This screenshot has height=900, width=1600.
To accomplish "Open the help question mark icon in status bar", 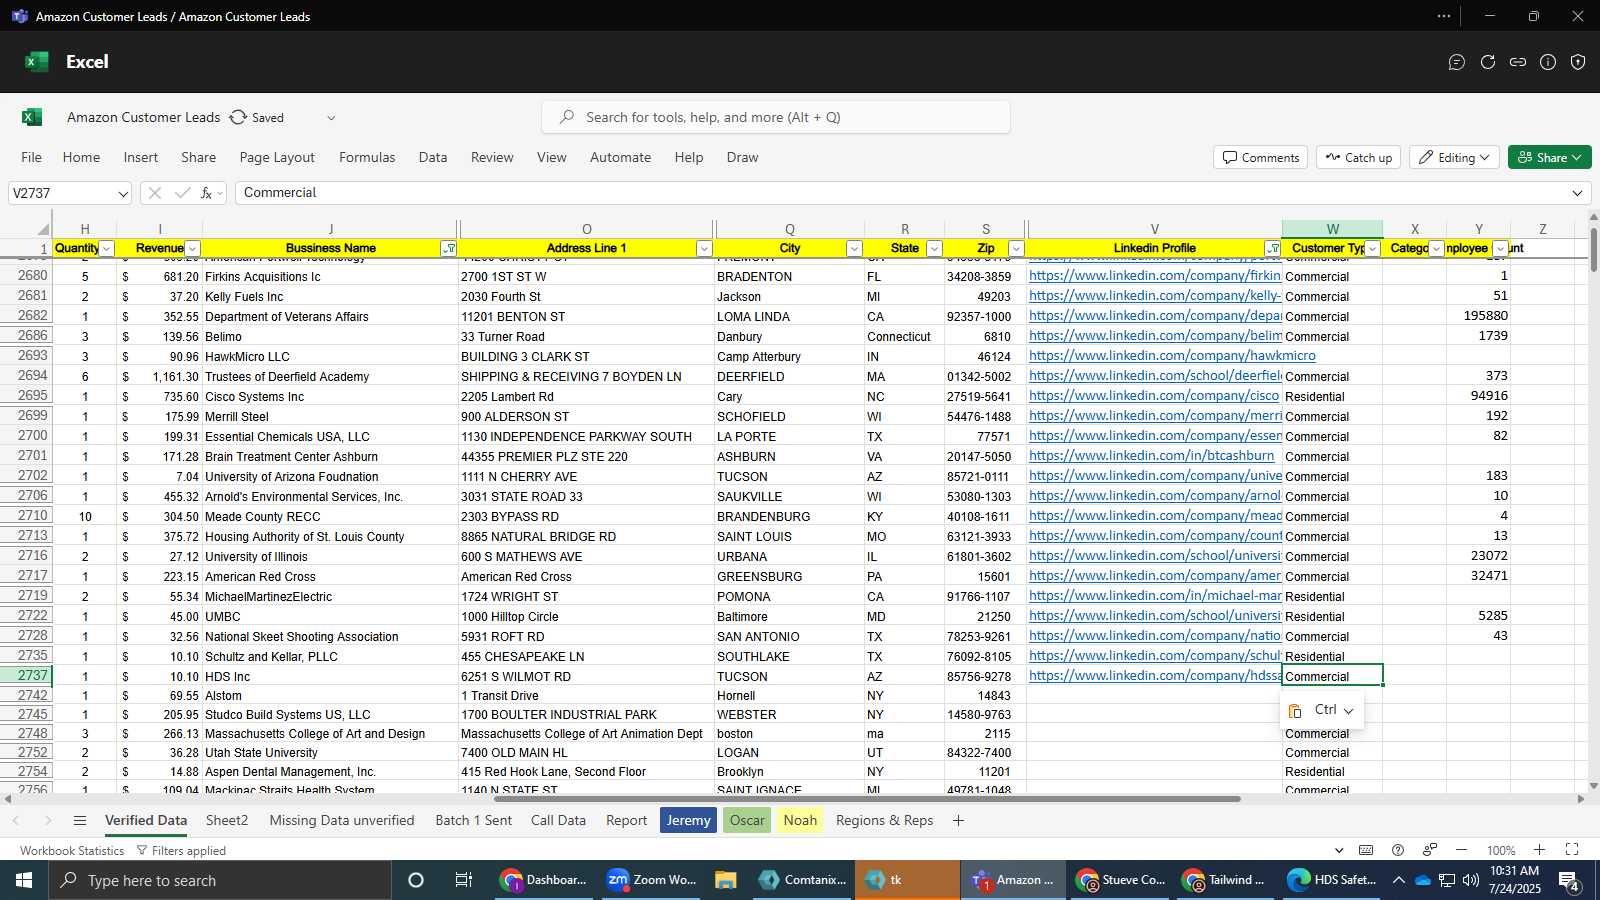I will tap(1398, 850).
